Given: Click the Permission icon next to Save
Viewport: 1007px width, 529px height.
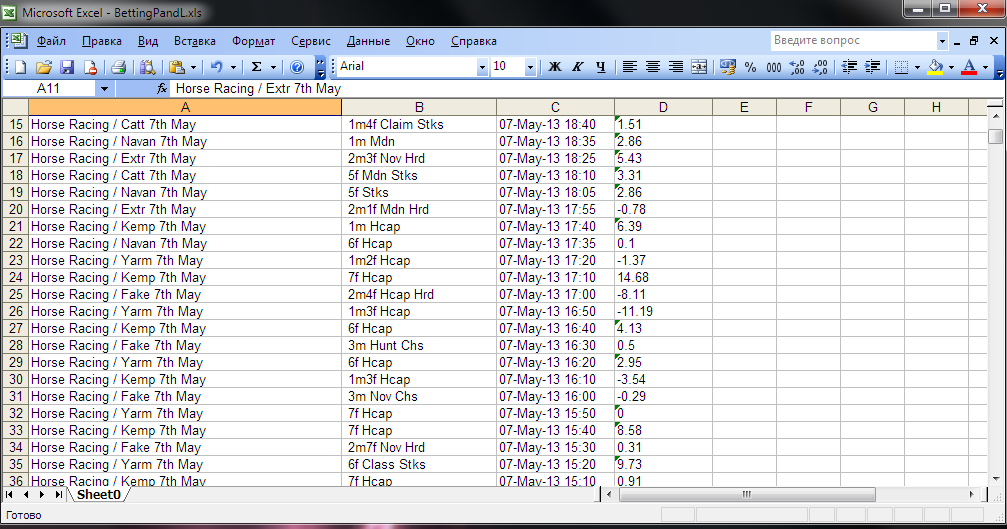Looking at the screenshot, I should pyautogui.click(x=90, y=67).
